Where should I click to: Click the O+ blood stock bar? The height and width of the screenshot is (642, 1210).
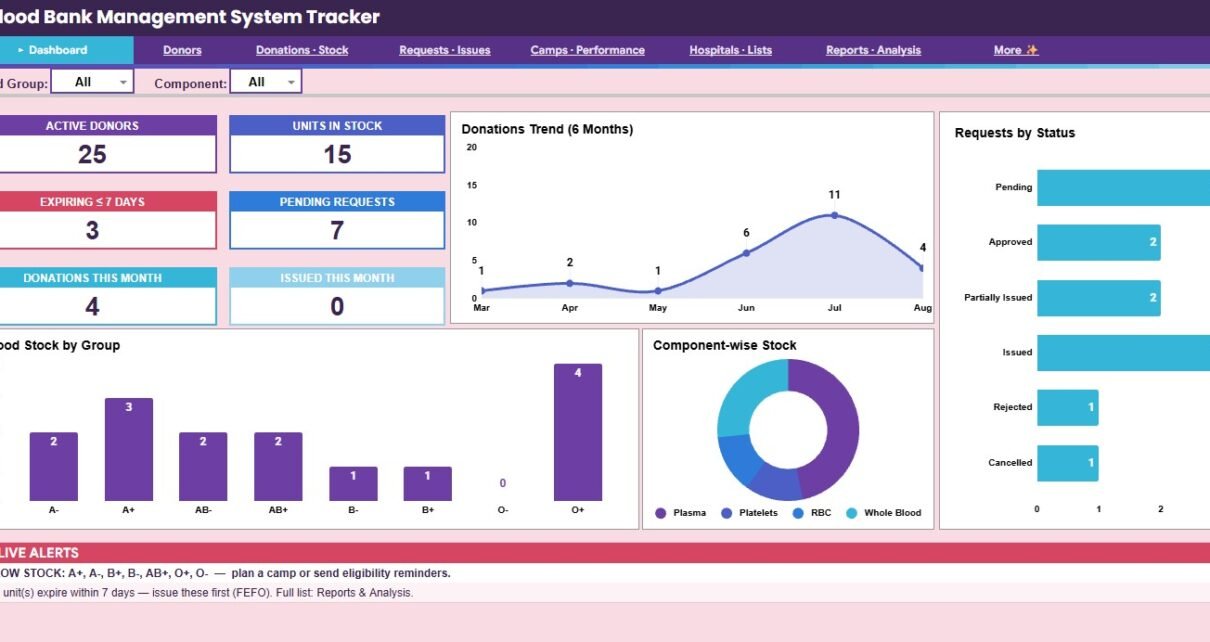click(578, 432)
